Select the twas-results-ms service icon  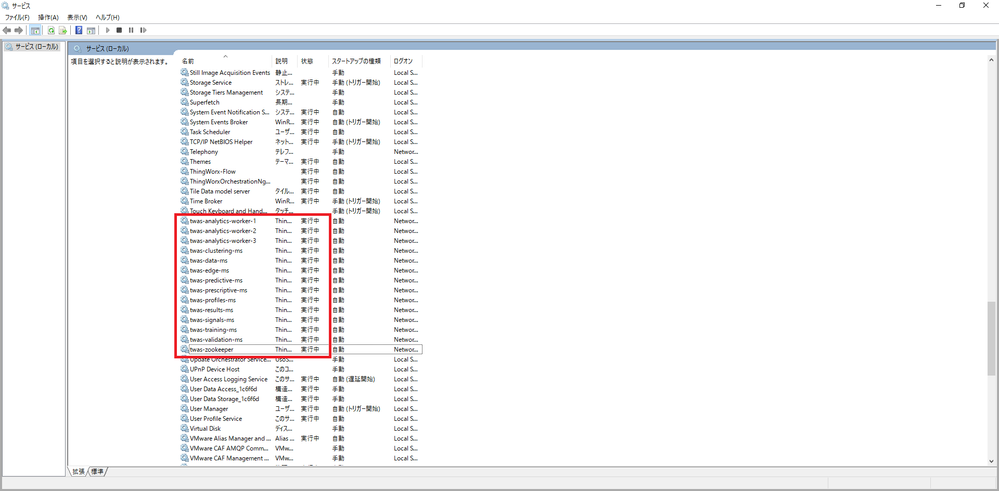[x=185, y=310]
